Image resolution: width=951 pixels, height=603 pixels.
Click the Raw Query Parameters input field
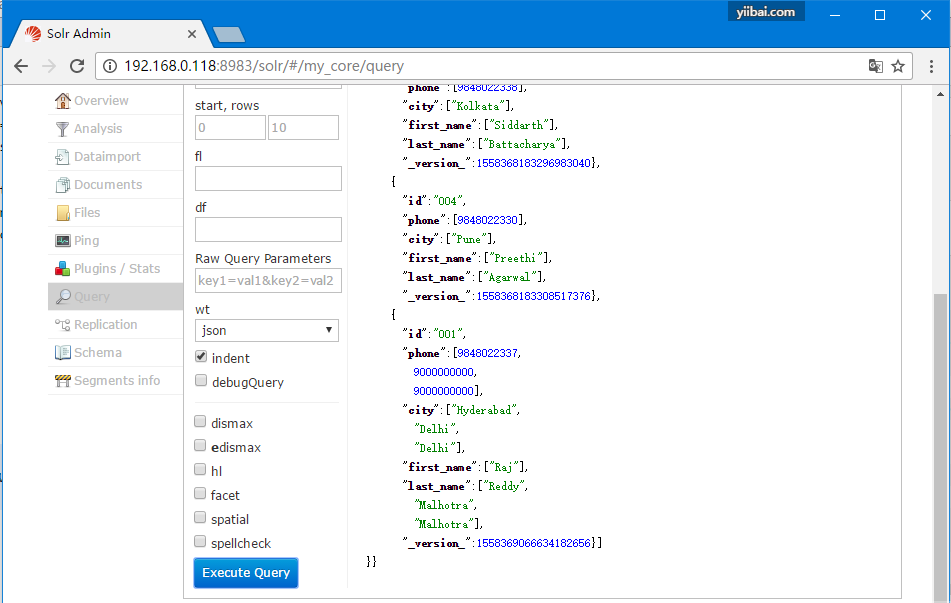[x=268, y=281]
